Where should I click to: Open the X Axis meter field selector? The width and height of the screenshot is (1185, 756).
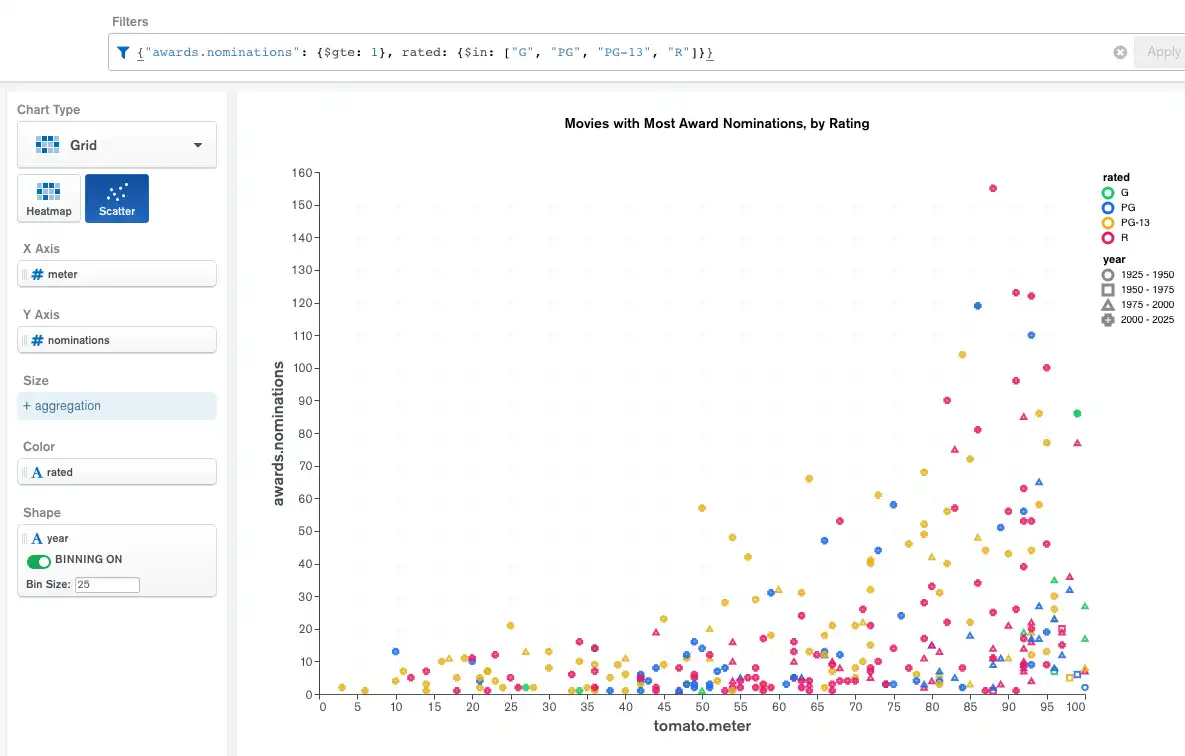point(117,273)
